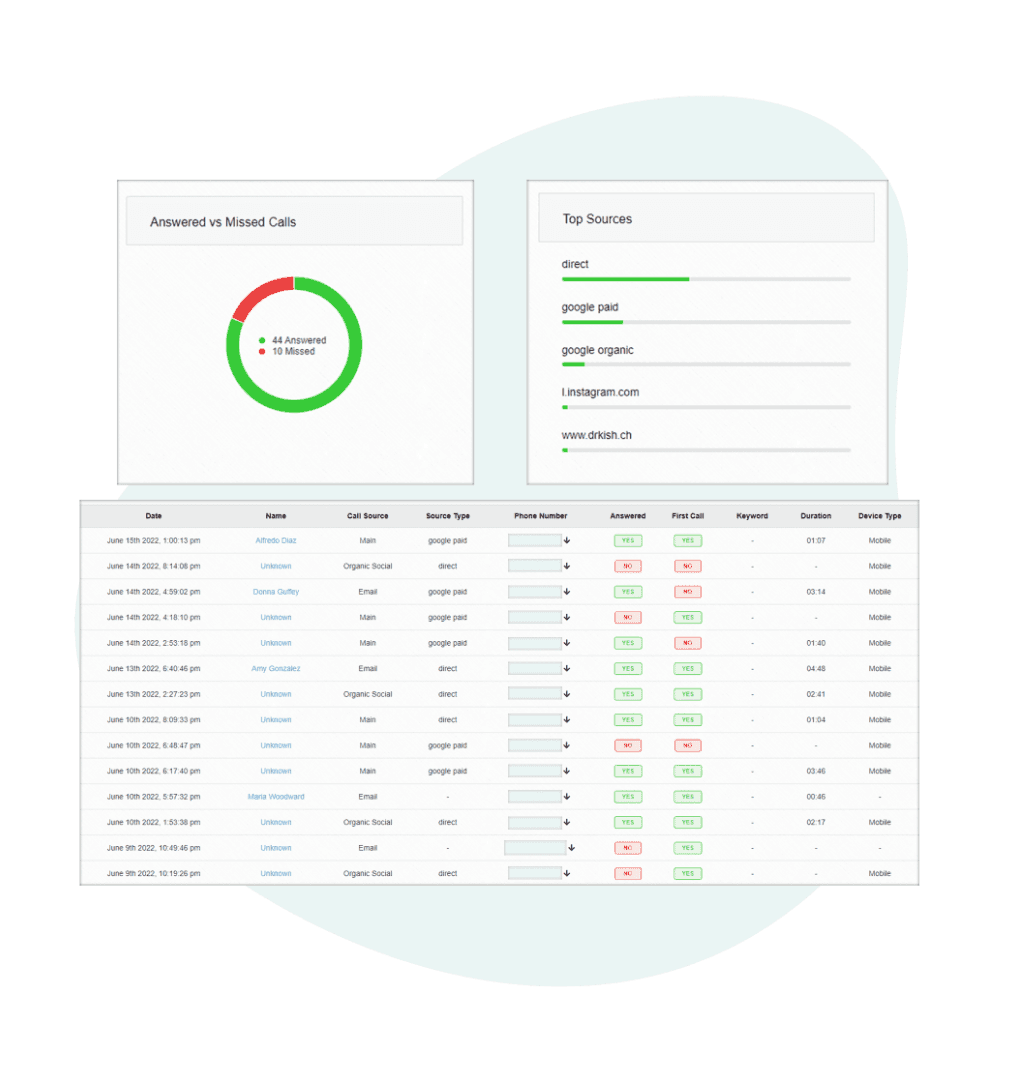Sort by the Duration column header
The image size is (1023, 1065).
(815, 516)
